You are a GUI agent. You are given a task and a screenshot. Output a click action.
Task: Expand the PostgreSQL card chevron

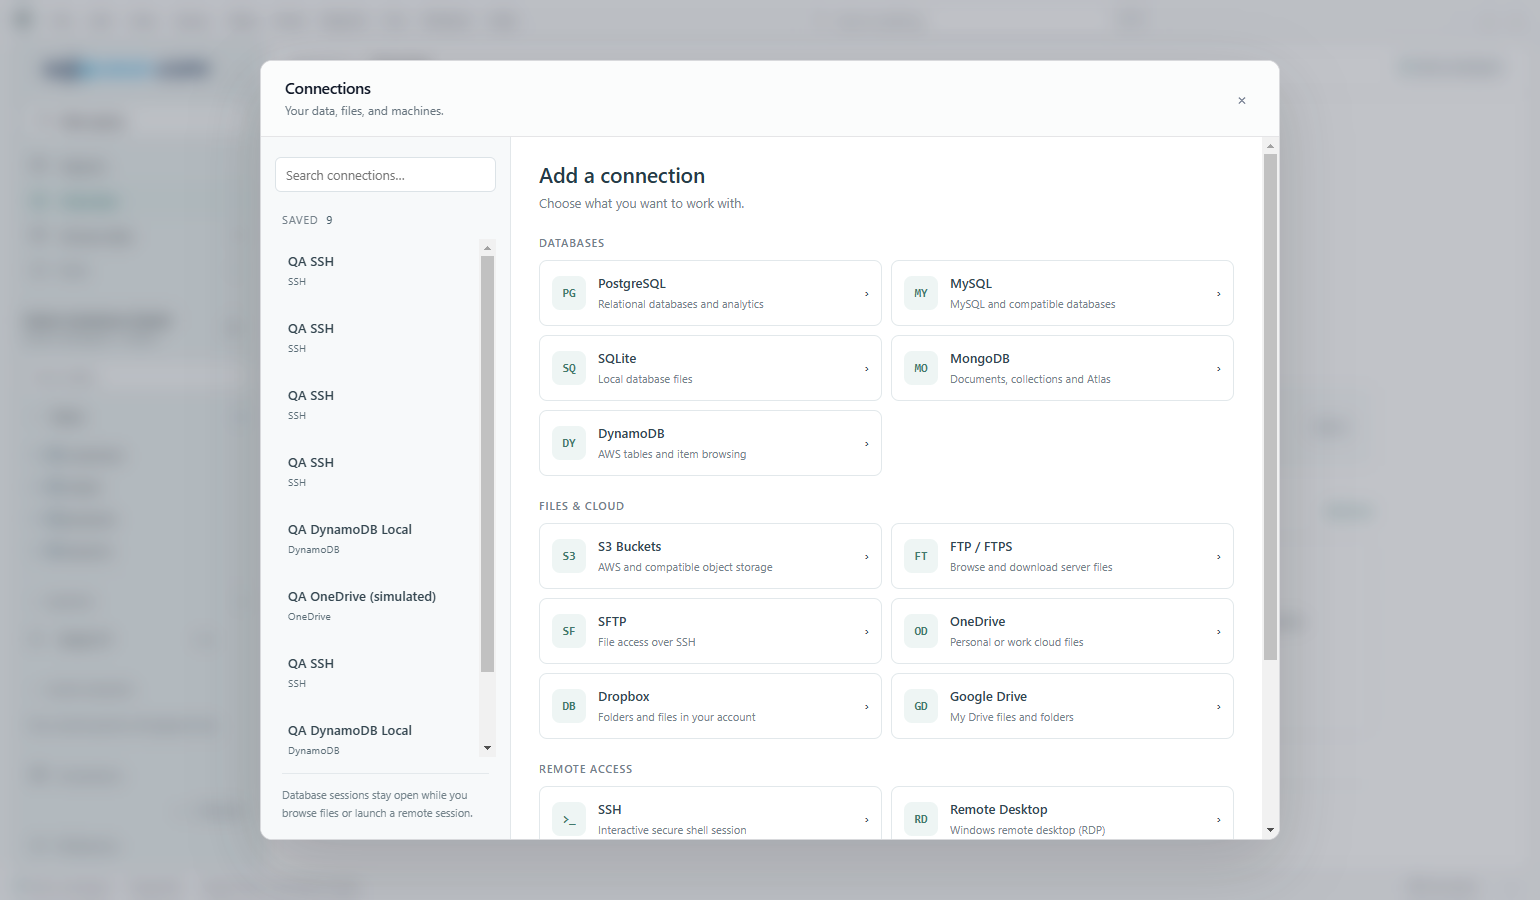866,294
